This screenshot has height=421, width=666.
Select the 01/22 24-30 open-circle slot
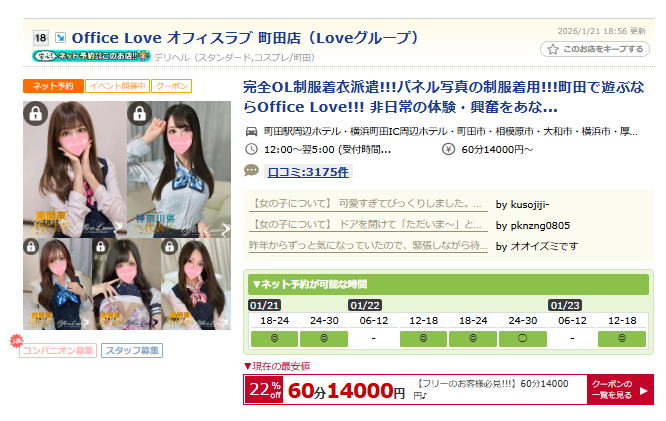click(x=522, y=339)
